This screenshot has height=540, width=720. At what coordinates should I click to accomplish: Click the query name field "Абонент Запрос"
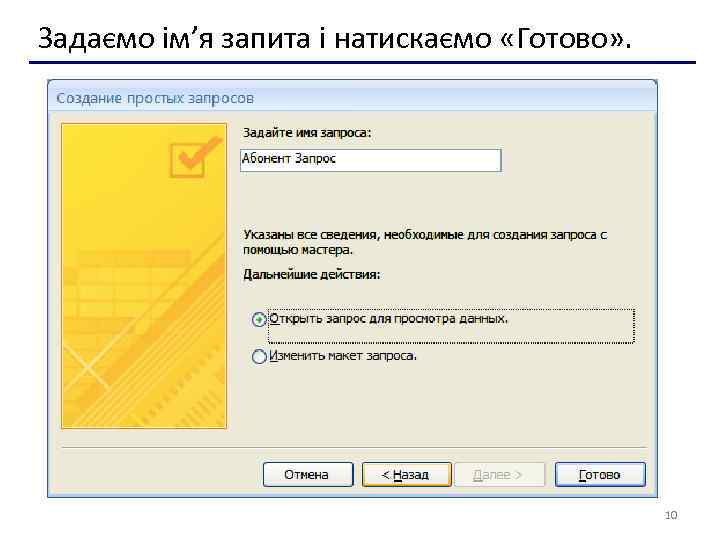pos(370,160)
